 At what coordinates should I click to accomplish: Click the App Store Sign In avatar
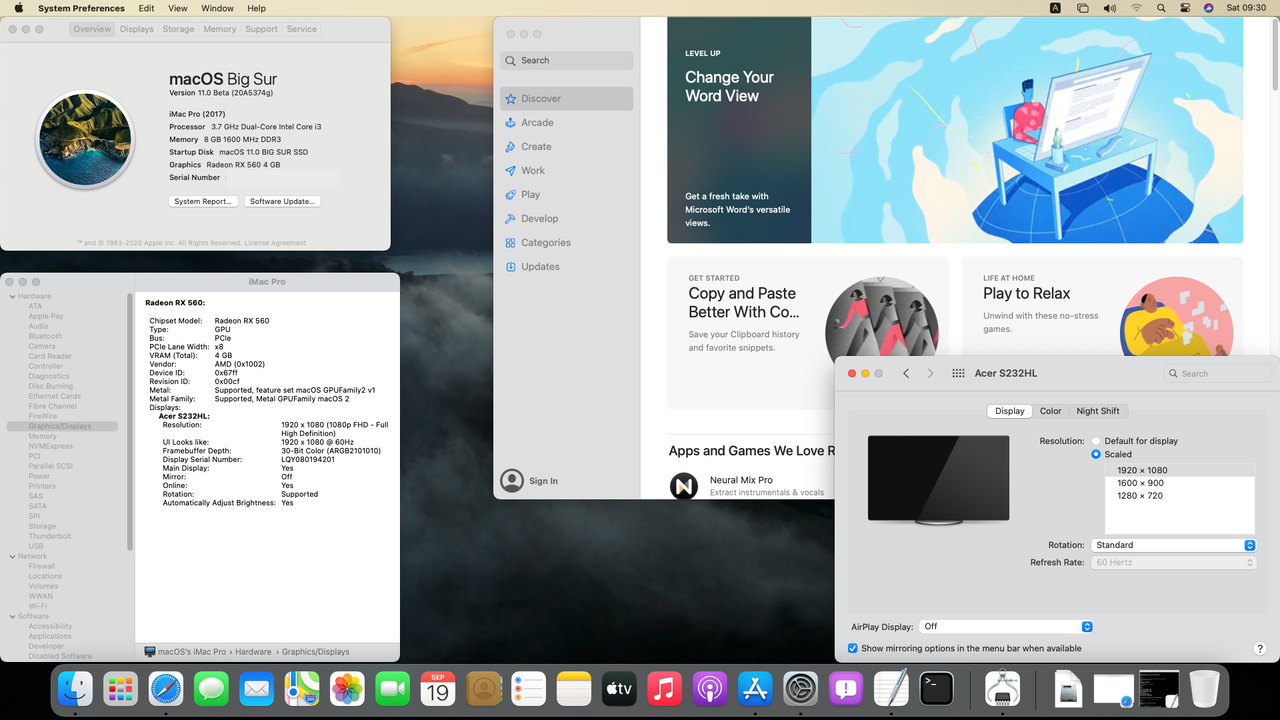point(512,481)
